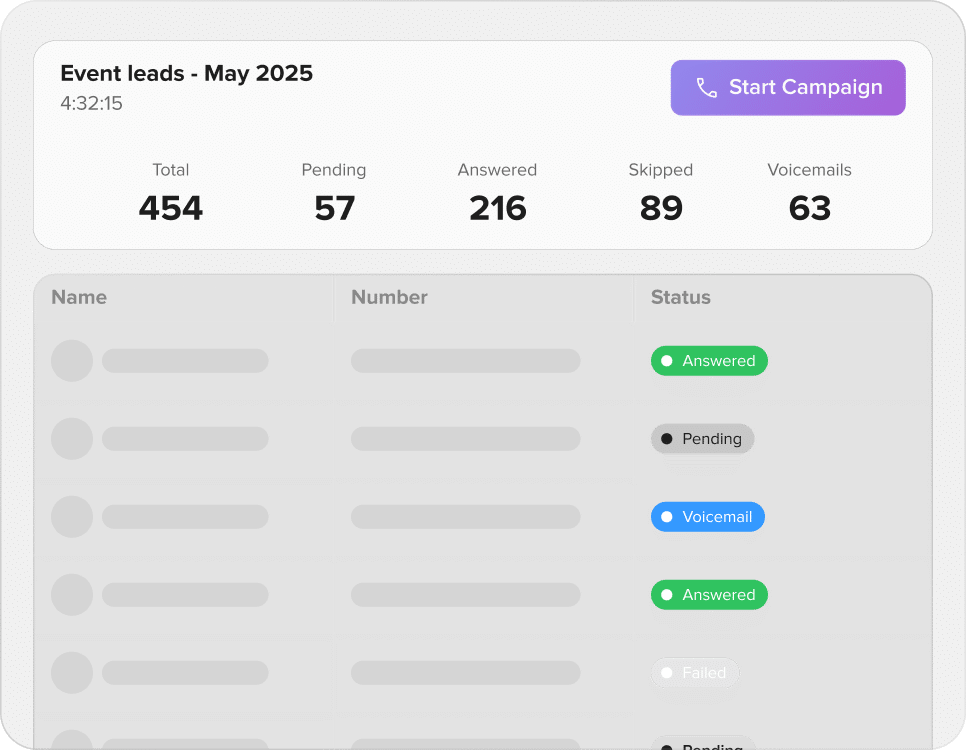The height and width of the screenshot is (750, 966).
Task: Click the Answered badge in fourth row
Action: pyautogui.click(x=709, y=595)
